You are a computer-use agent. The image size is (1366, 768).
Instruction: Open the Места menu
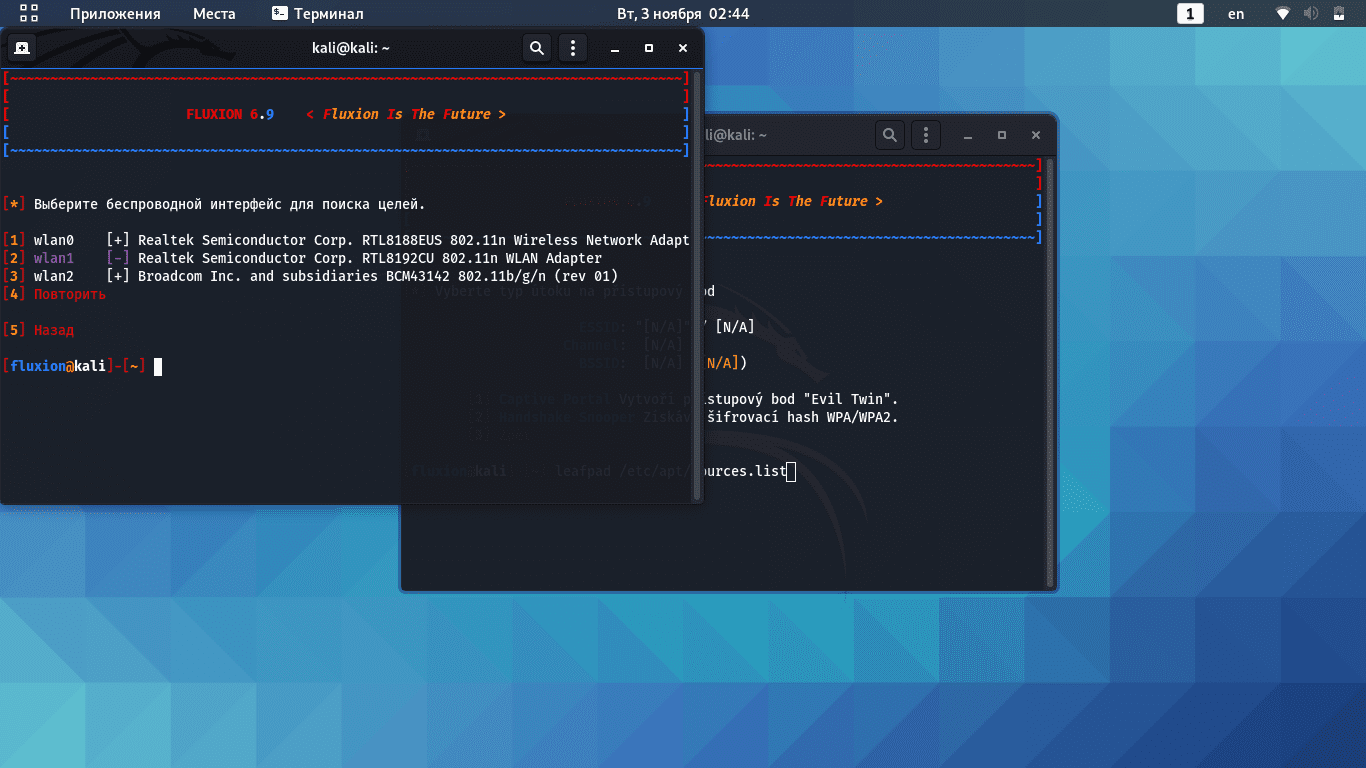coord(214,13)
